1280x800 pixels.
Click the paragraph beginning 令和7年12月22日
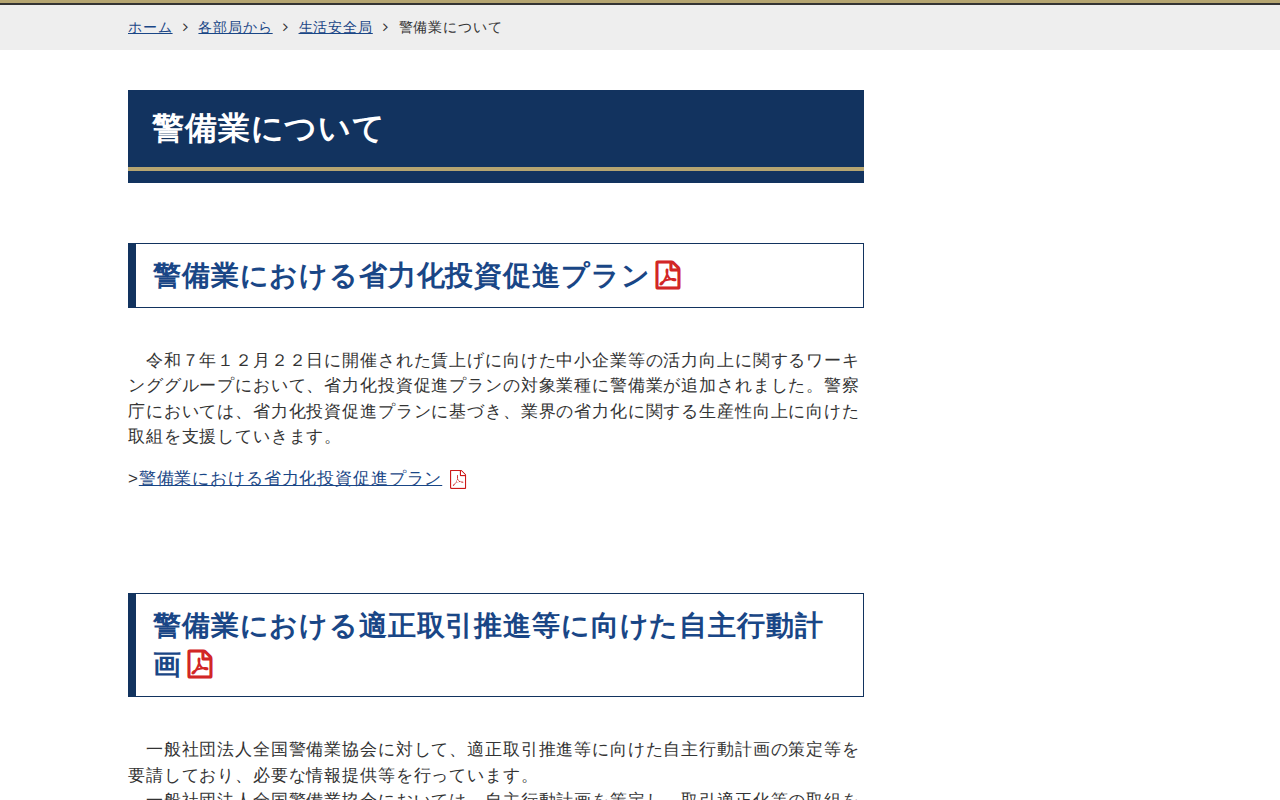[494, 398]
